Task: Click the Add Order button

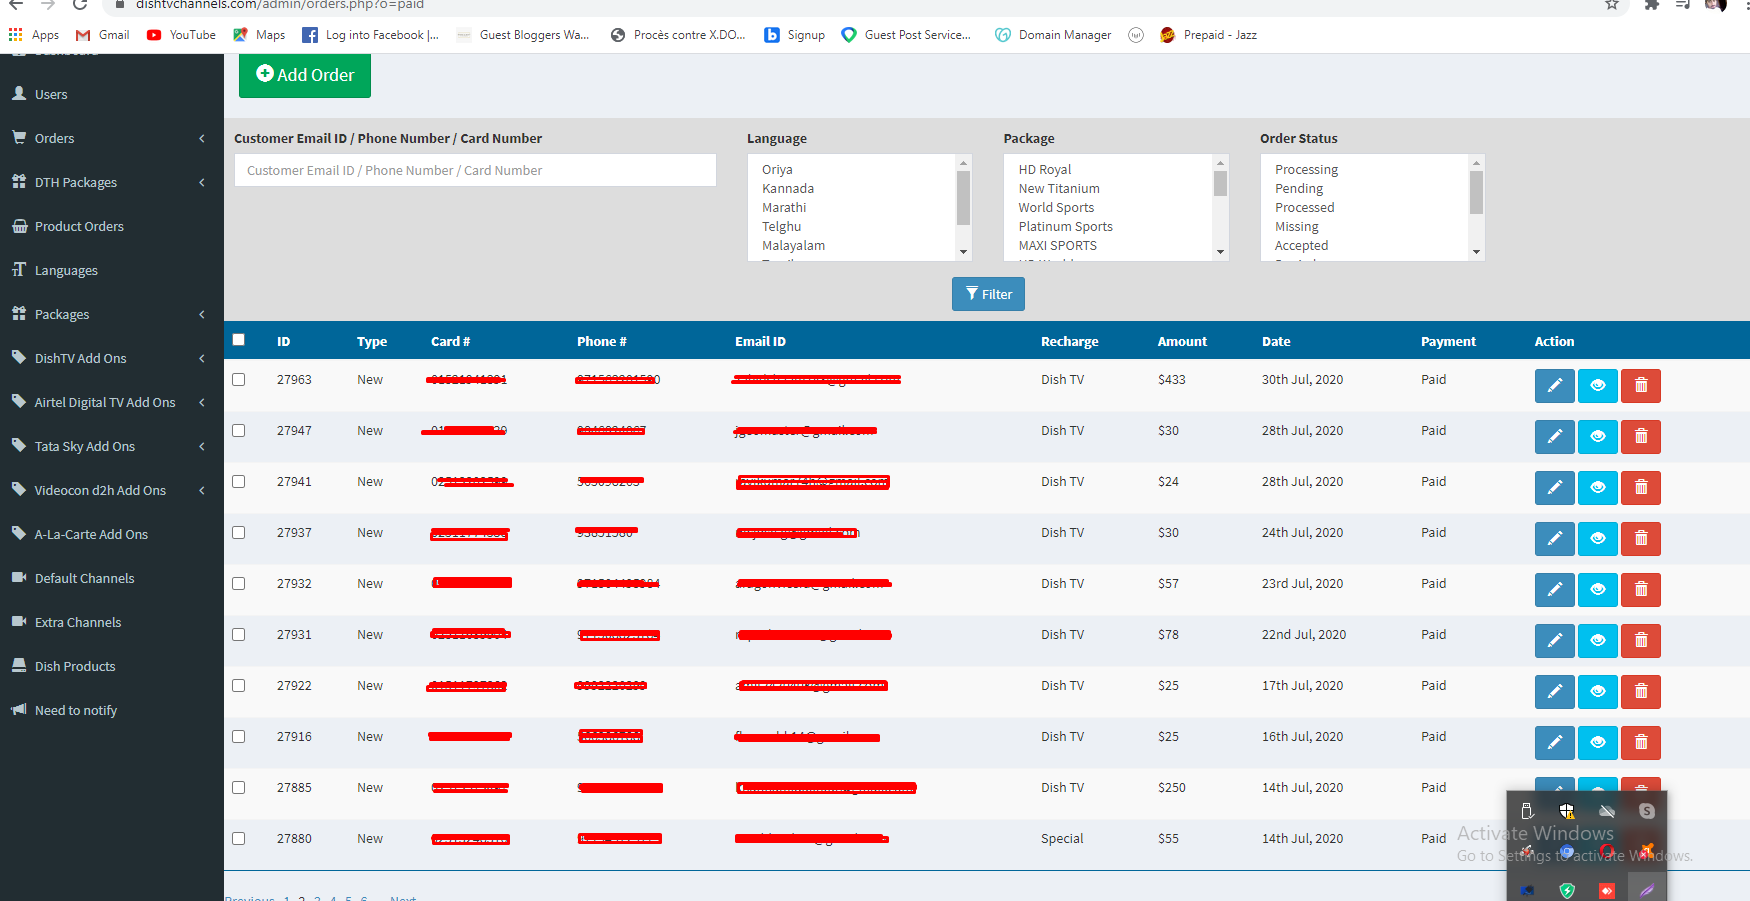Action: (x=305, y=75)
